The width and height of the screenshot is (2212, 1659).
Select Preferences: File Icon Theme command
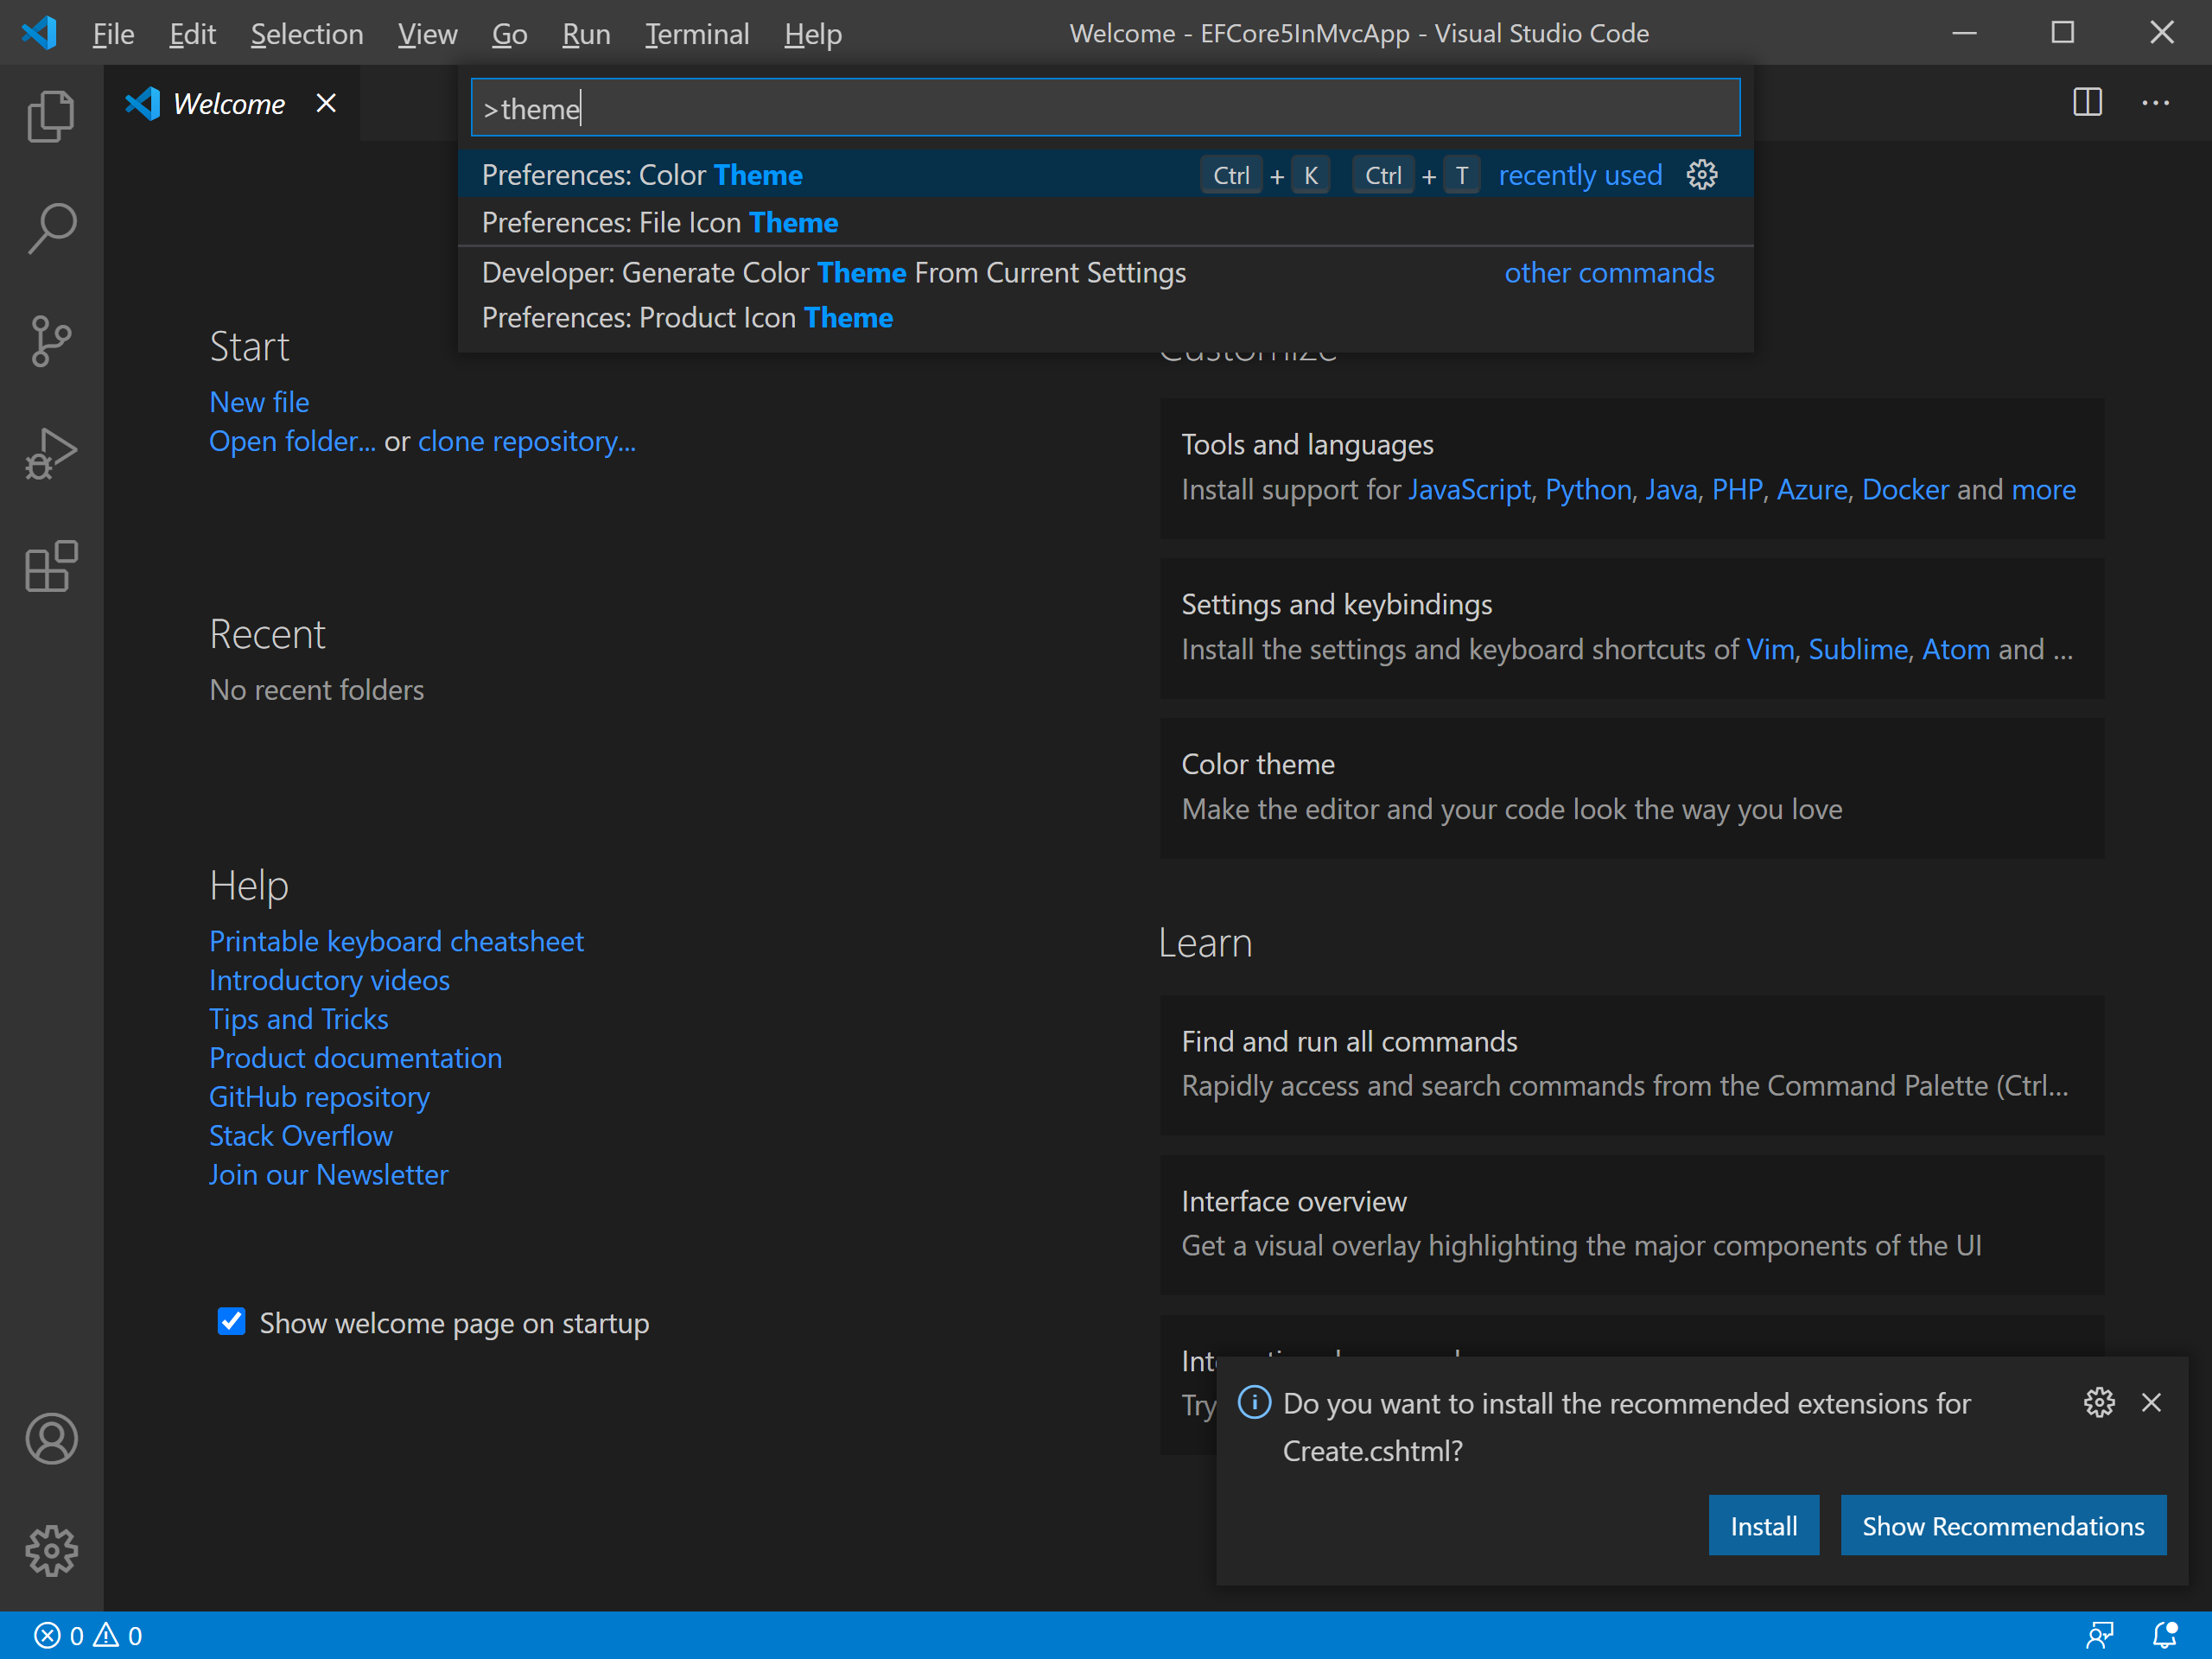click(660, 222)
